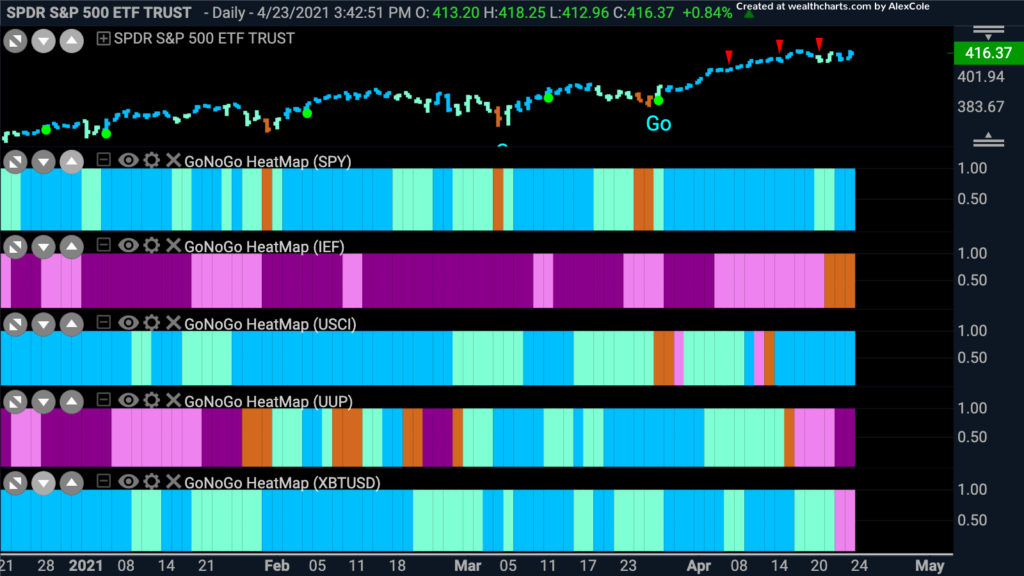1024x576 pixels.
Task: Click the 401.94 price axis label
Action: point(980,77)
